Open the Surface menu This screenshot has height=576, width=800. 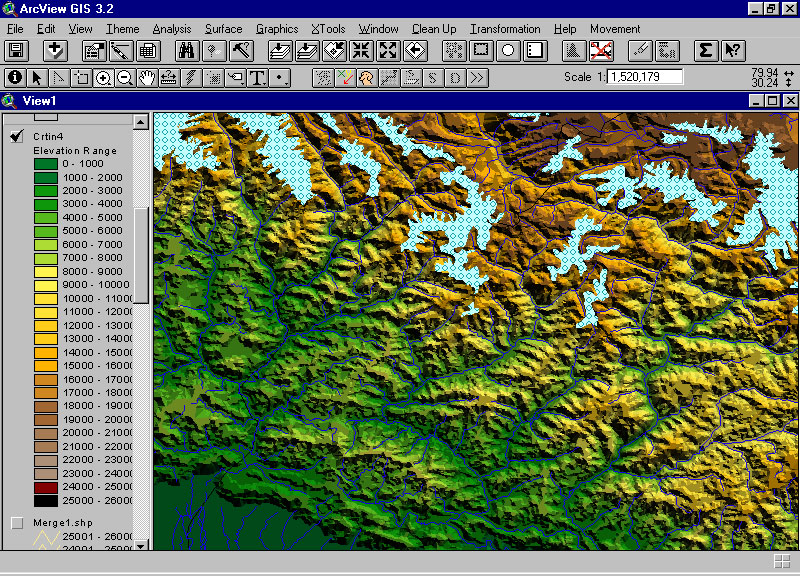(x=224, y=29)
